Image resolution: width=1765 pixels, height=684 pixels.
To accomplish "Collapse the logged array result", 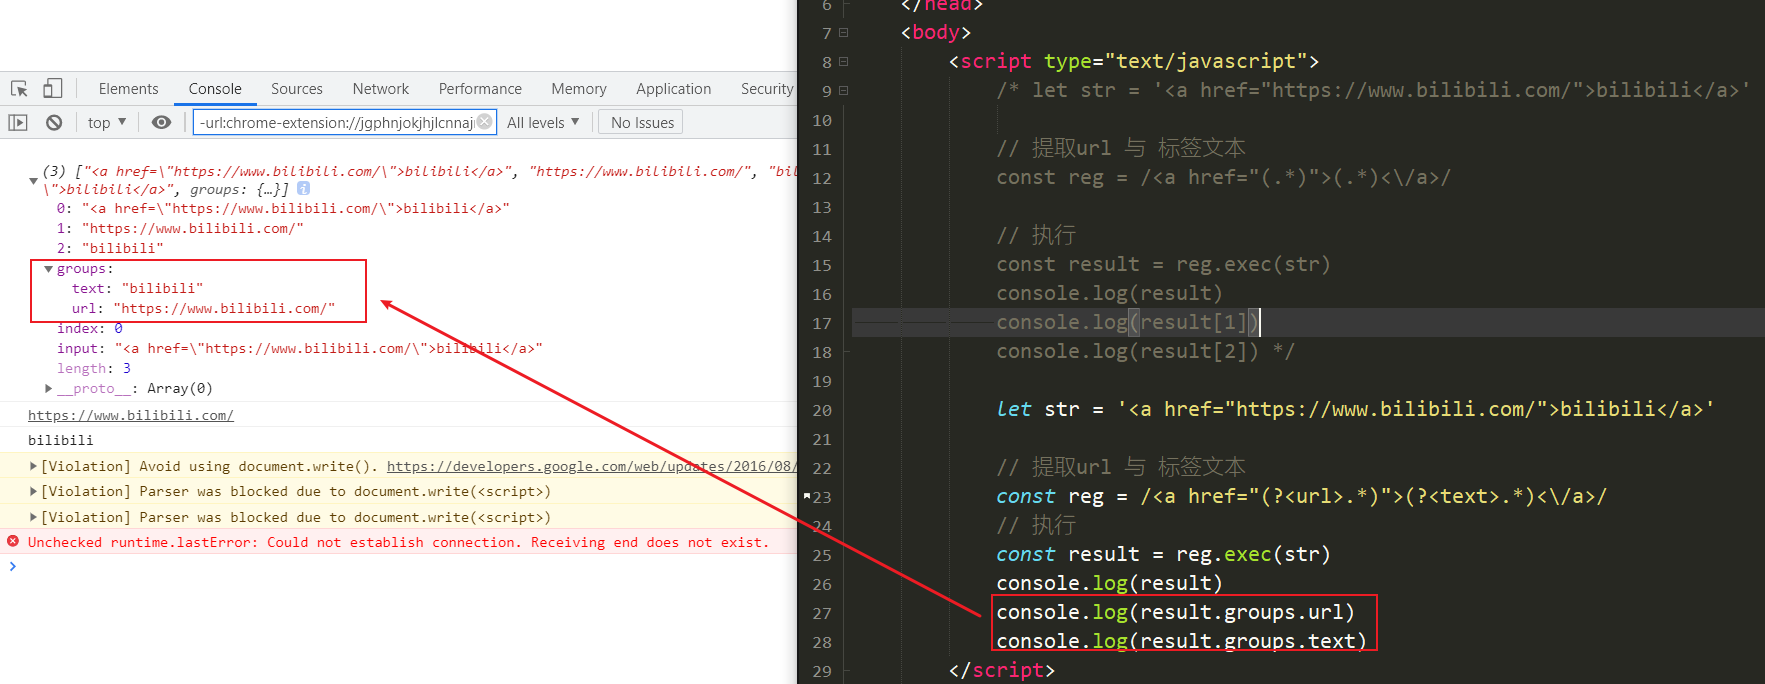I will [33, 181].
